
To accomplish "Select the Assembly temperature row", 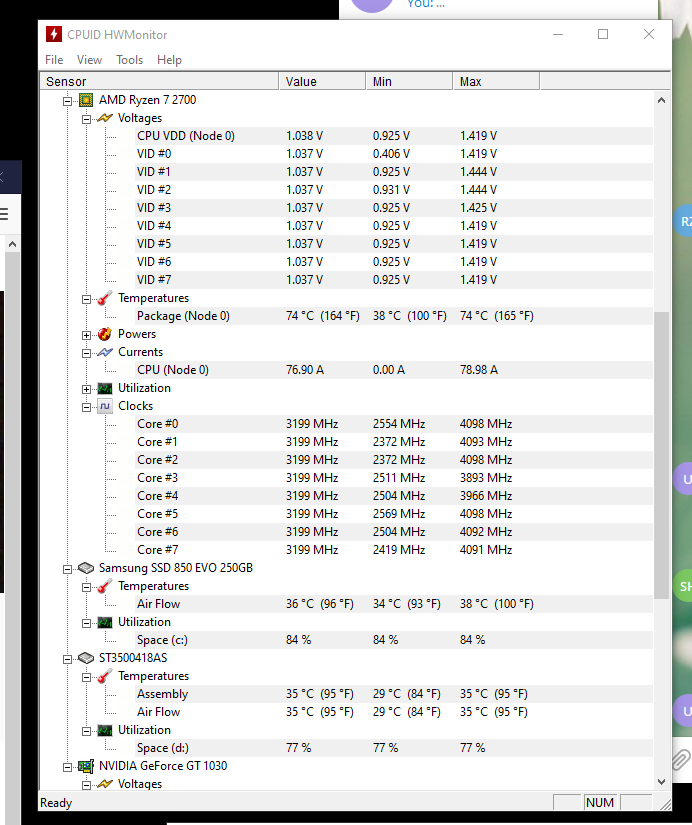I will coord(394,694).
